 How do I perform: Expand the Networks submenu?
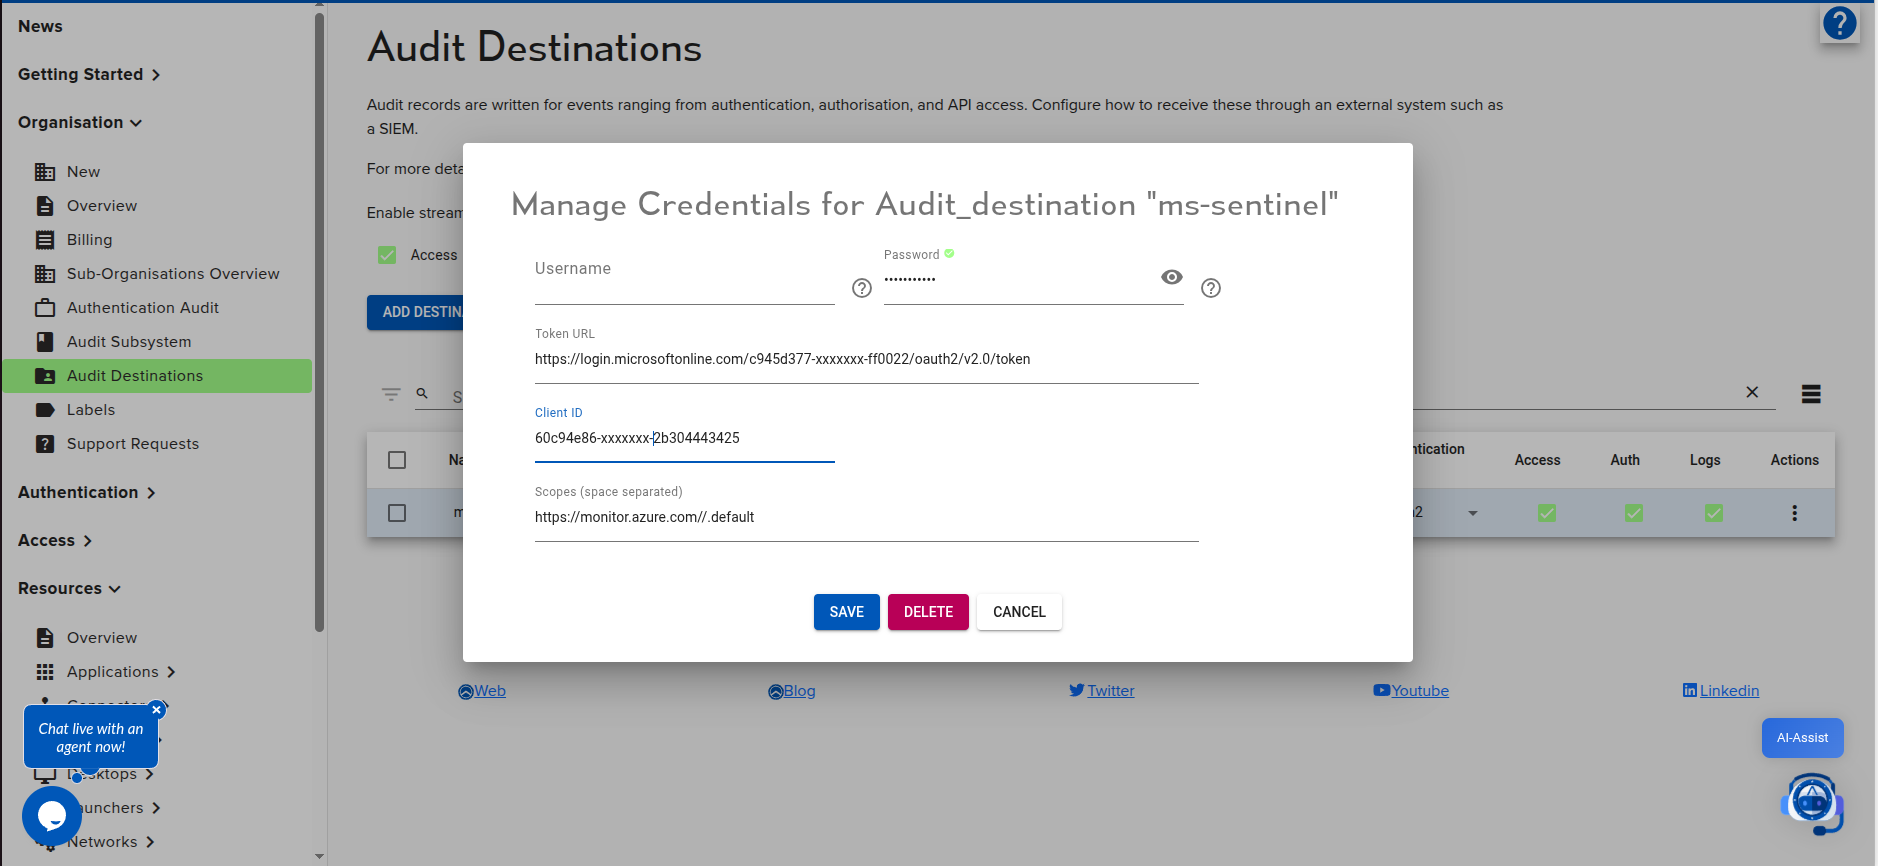(150, 842)
